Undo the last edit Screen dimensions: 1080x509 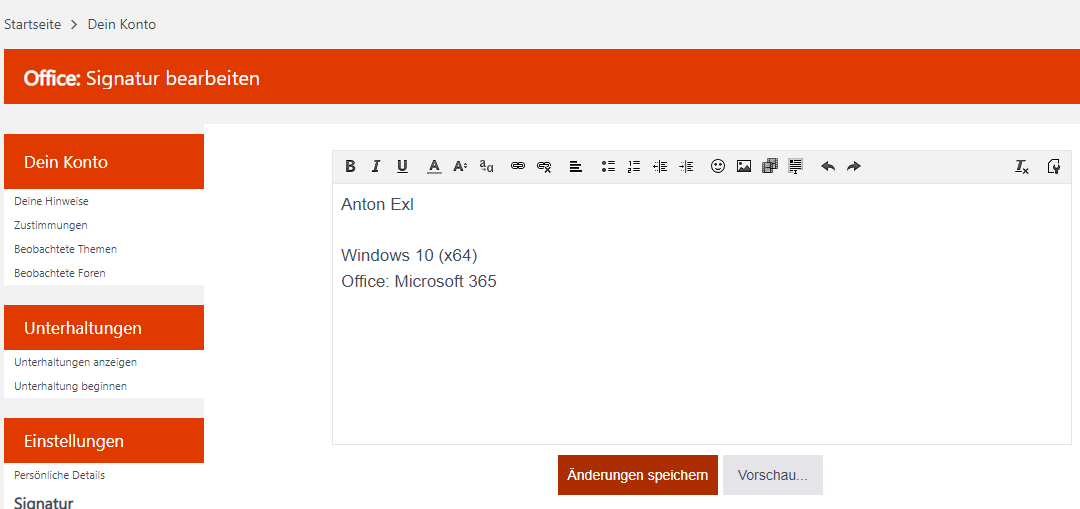click(x=828, y=166)
